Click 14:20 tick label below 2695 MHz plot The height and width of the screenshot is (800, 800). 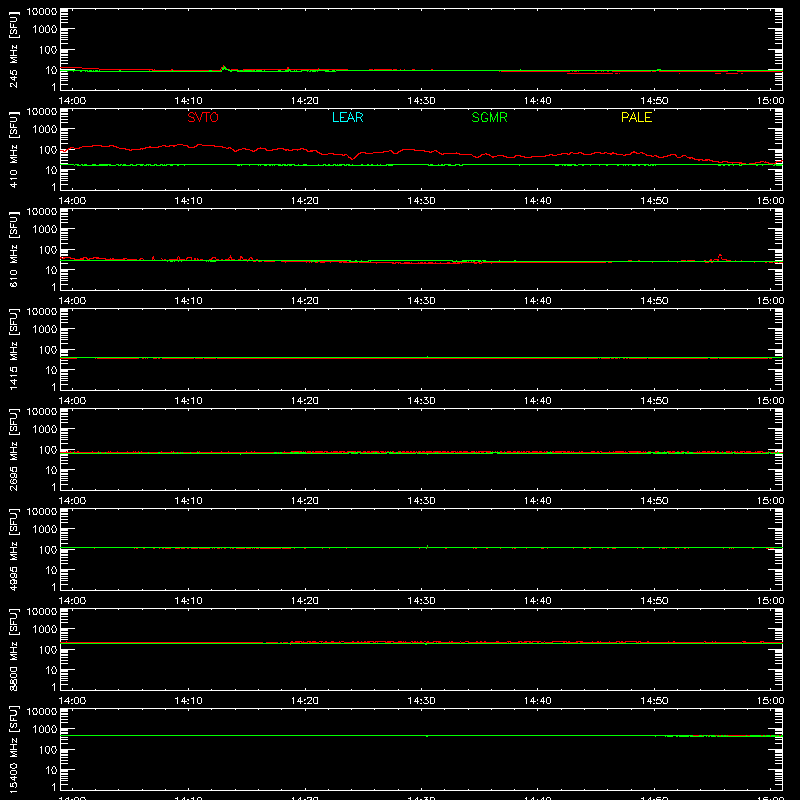point(305,501)
